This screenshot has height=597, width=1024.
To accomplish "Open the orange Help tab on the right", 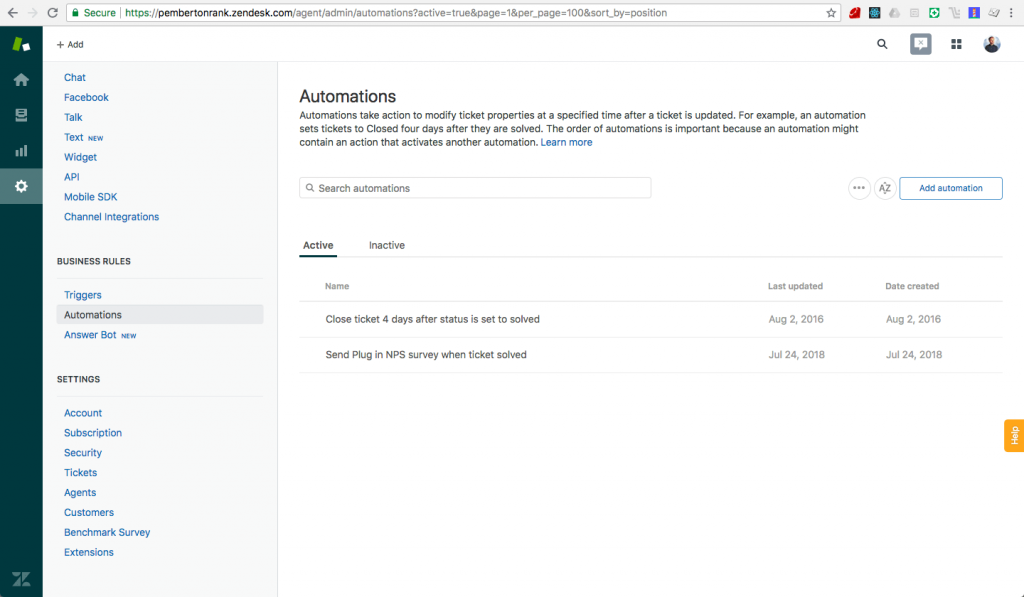I will pyautogui.click(x=1013, y=436).
